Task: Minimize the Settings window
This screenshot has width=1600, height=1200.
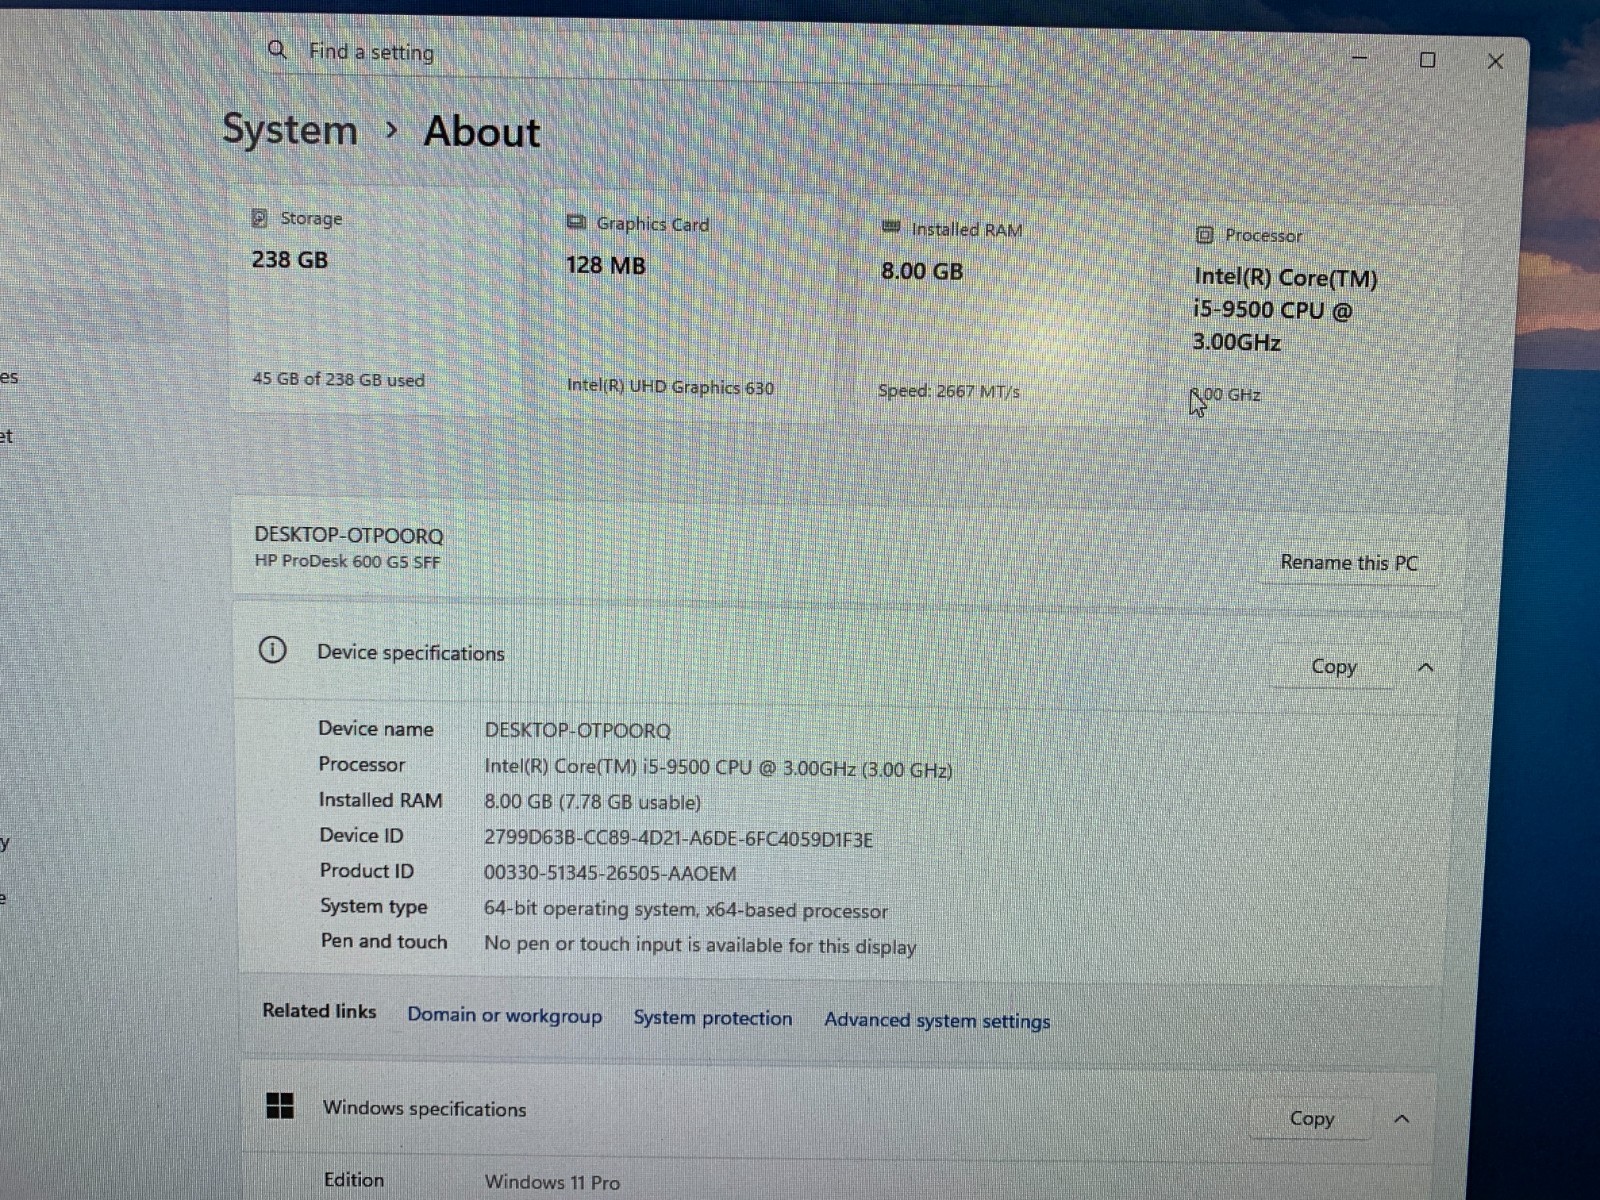Action: (x=1360, y=58)
